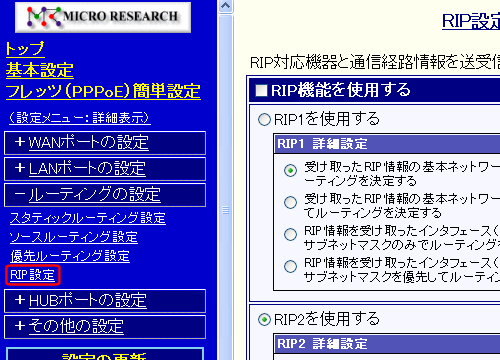Screen dimensions: 500x360
Task: Choose the fourth RIP1 subnet-mask priority radio option
Action: tap(290, 266)
